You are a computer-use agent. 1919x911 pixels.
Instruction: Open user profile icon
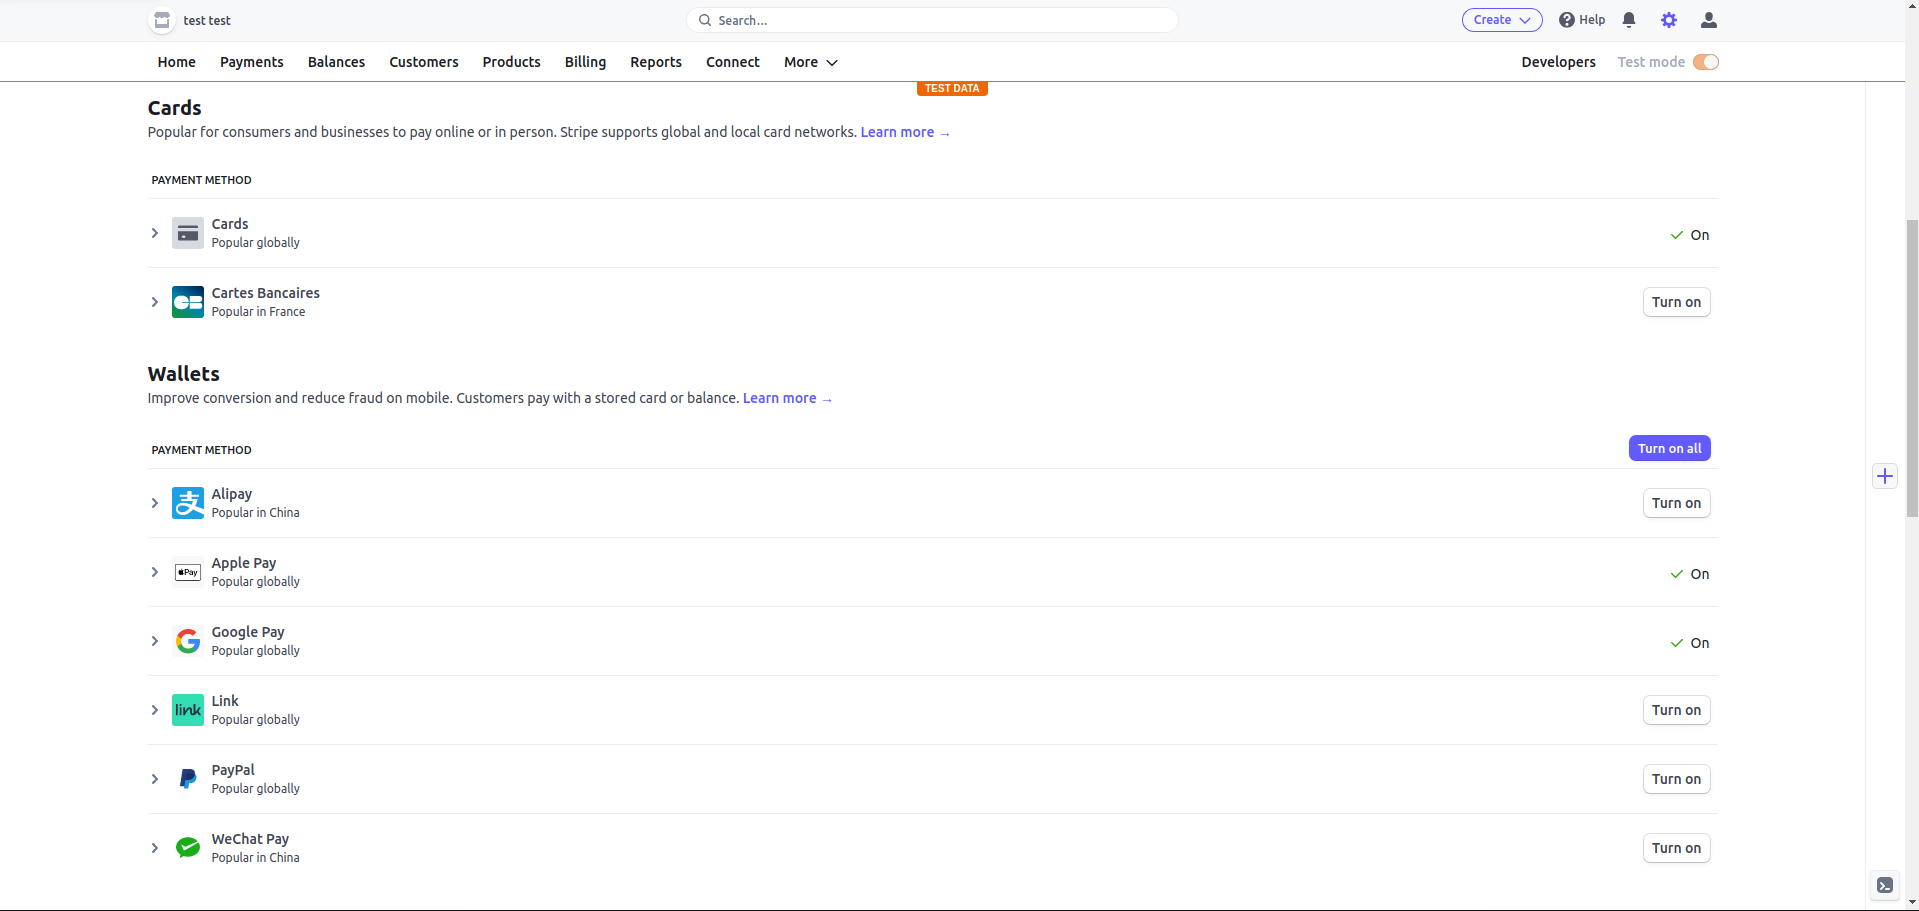[1709, 20]
